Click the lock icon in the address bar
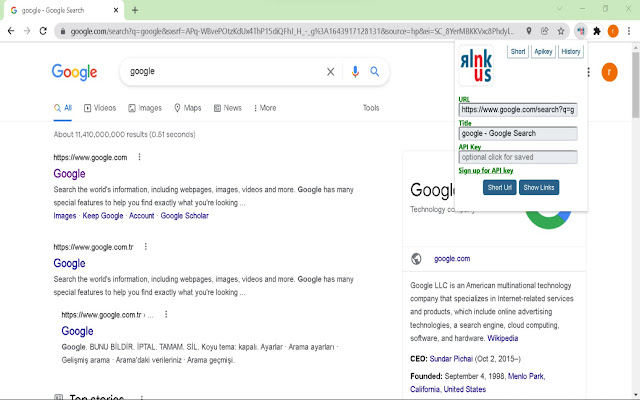The width and height of the screenshot is (640, 400). (63, 31)
